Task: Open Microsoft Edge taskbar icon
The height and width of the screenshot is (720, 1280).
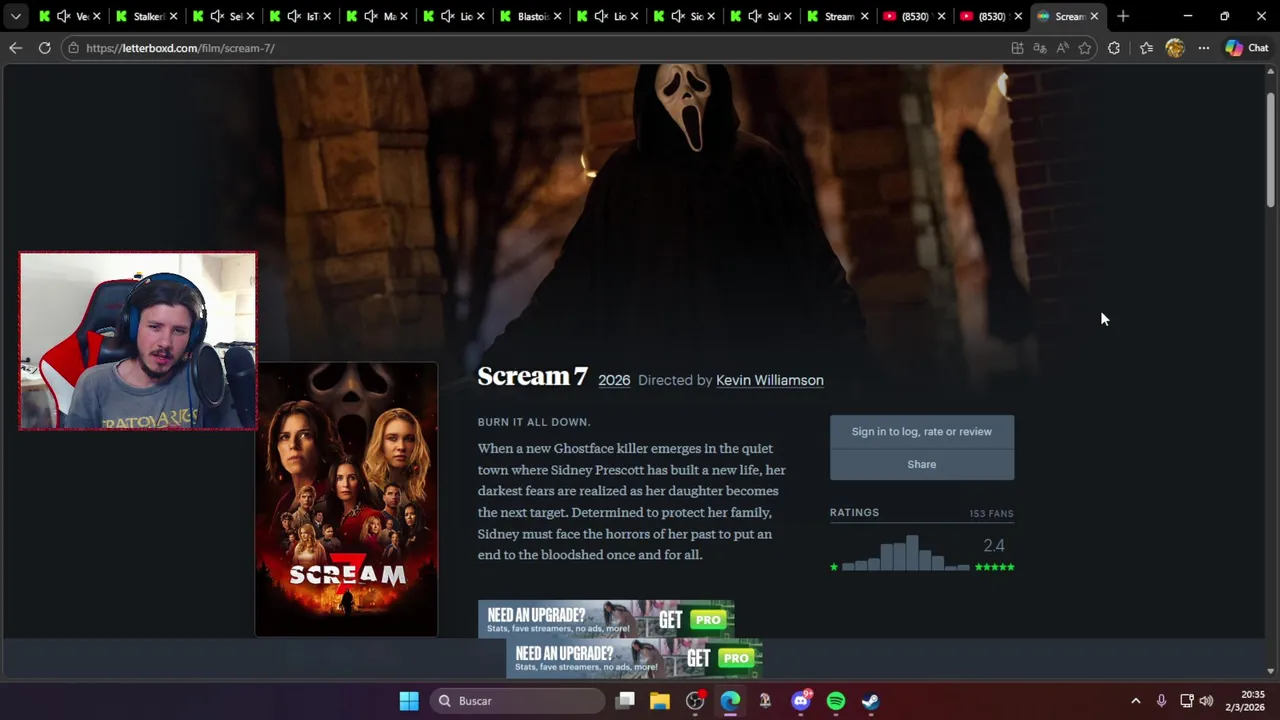Action: 730,701
